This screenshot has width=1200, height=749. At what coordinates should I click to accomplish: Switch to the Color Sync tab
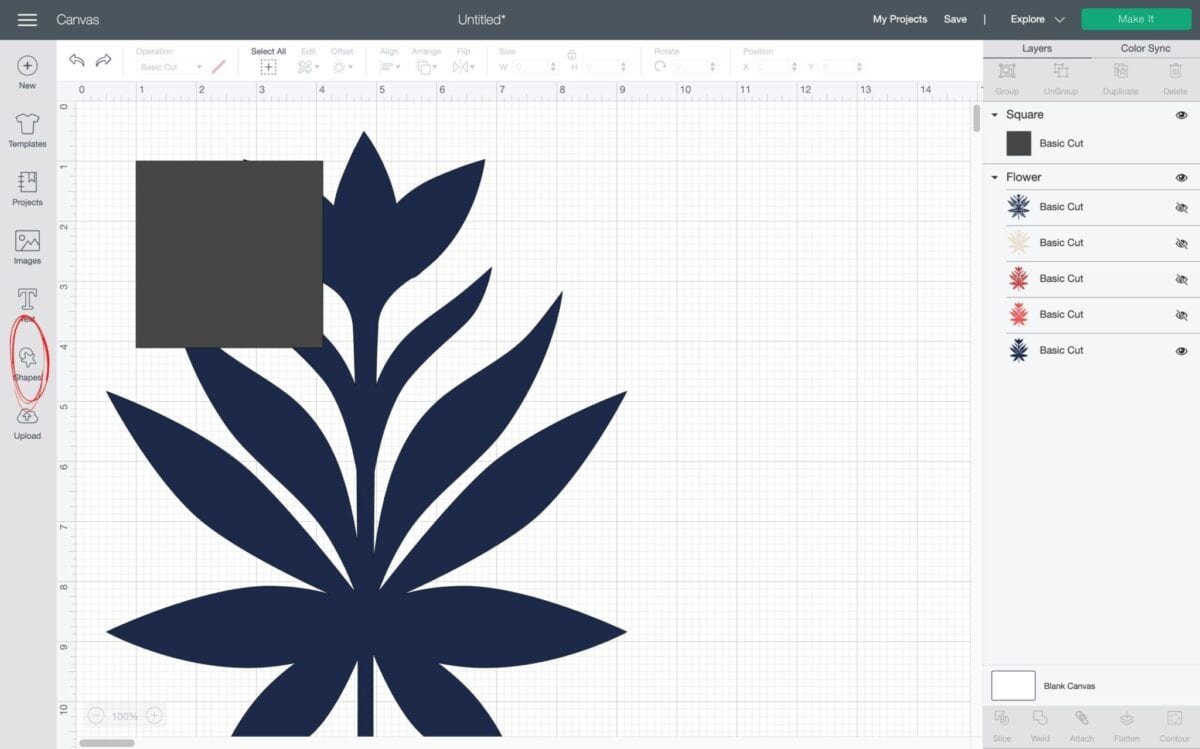click(1145, 48)
